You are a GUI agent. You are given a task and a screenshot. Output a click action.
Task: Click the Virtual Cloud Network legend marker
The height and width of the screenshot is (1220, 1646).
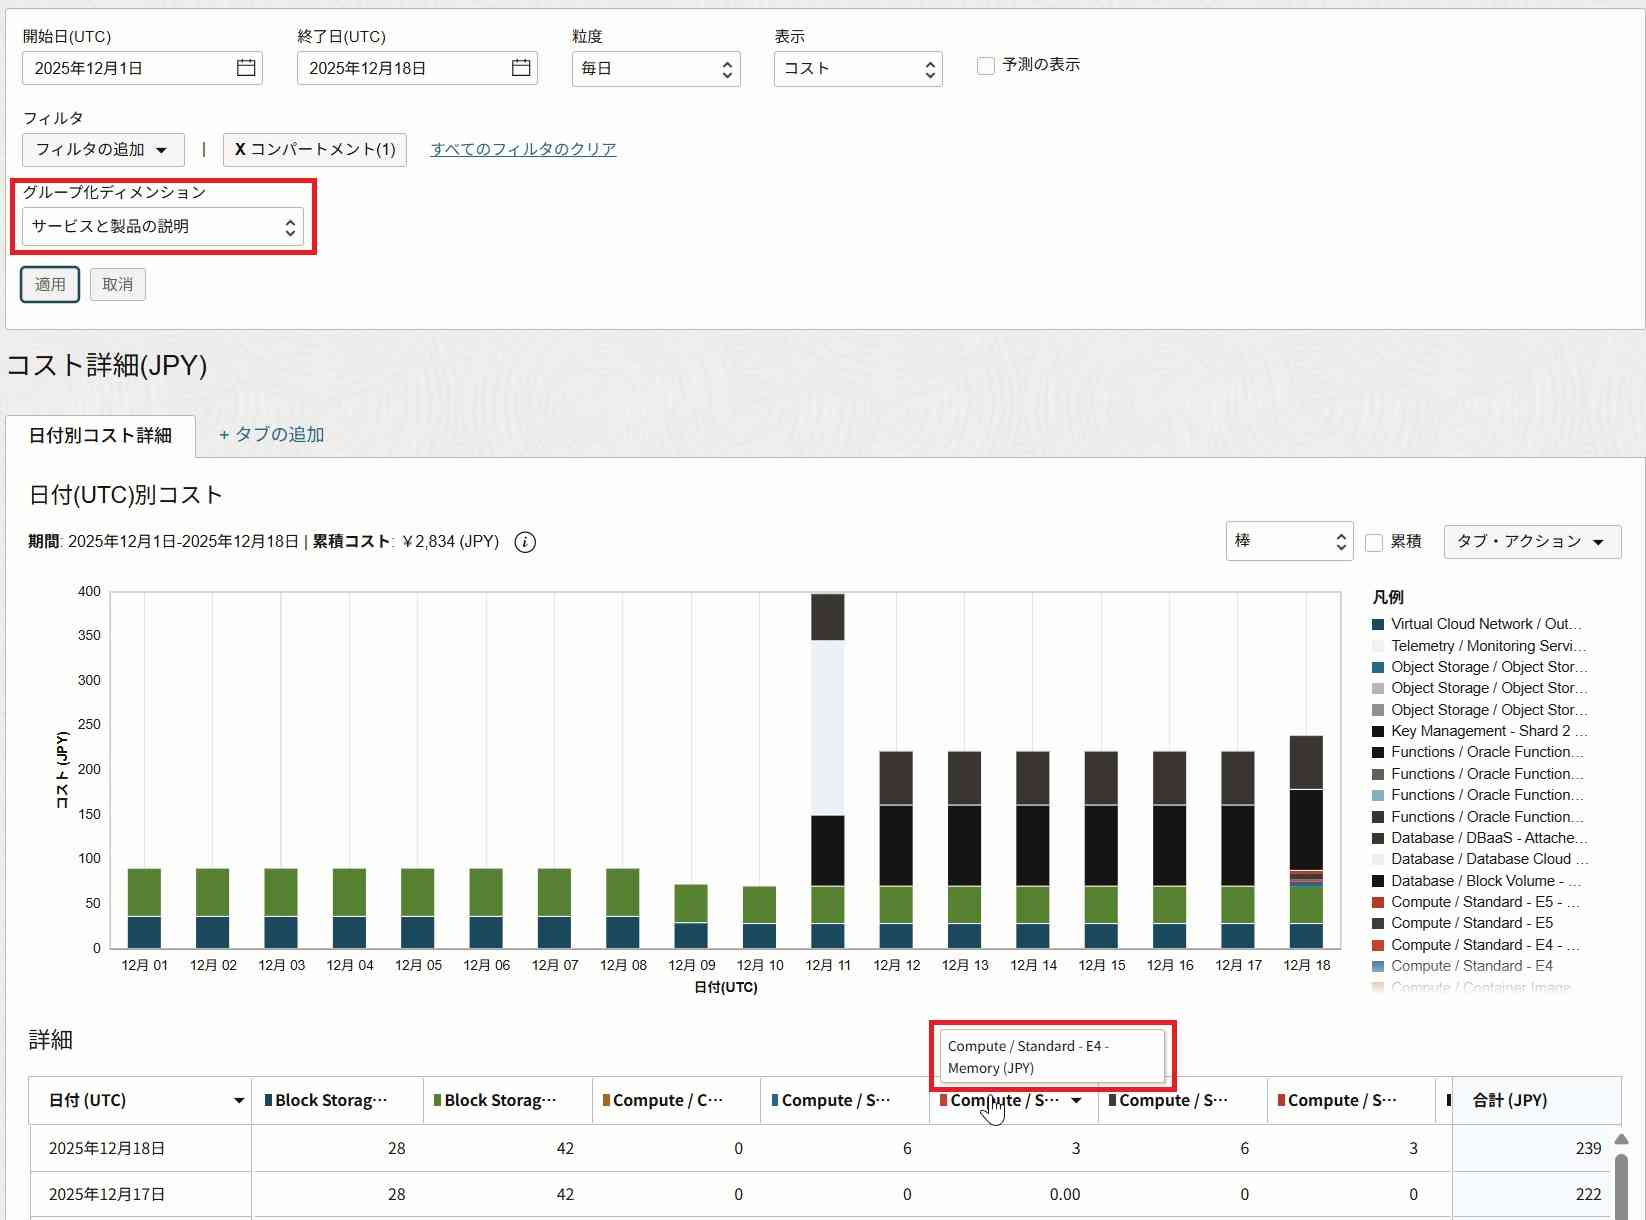[1378, 625]
